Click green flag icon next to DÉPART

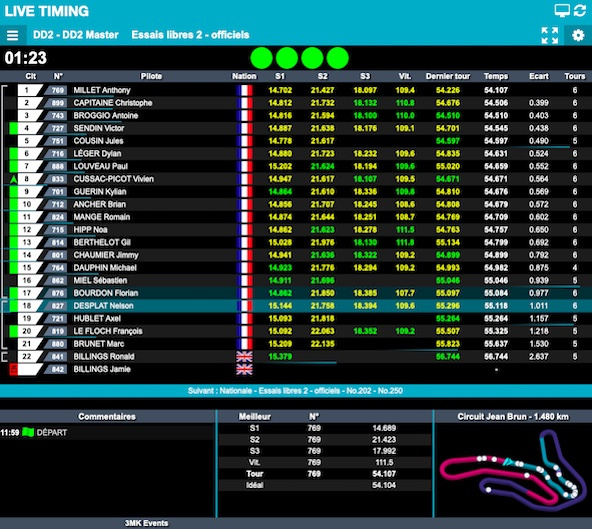pos(28,432)
